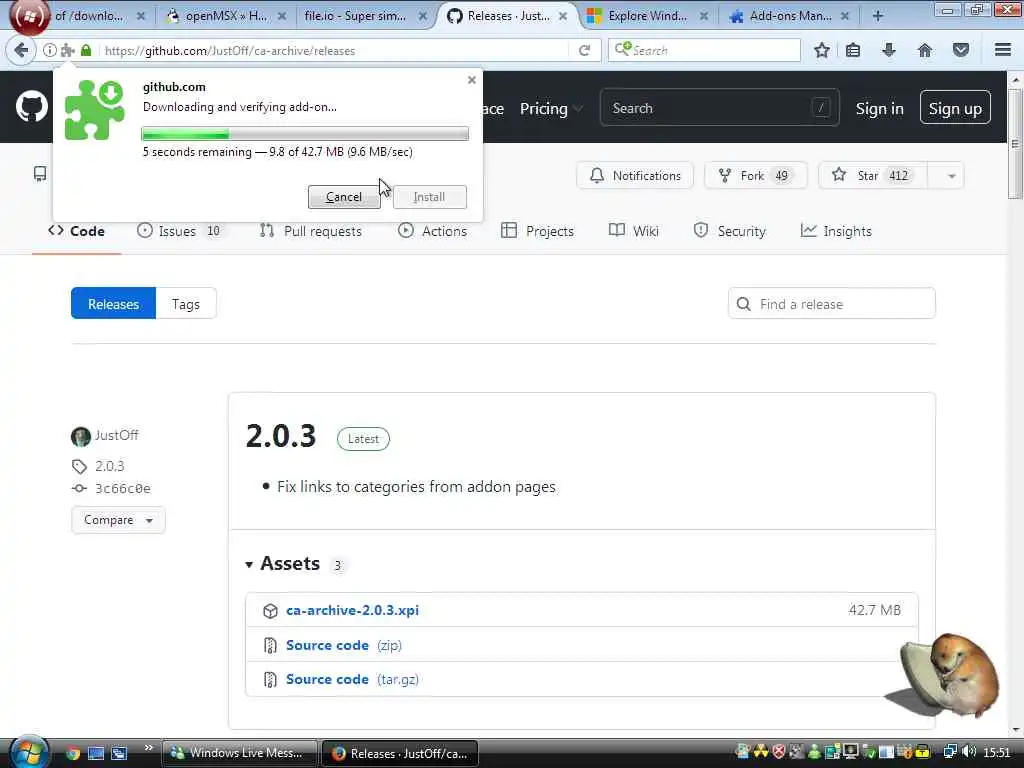Focus the GitHub Search field
Viewport: 1024px width, 768px height.
719,108
